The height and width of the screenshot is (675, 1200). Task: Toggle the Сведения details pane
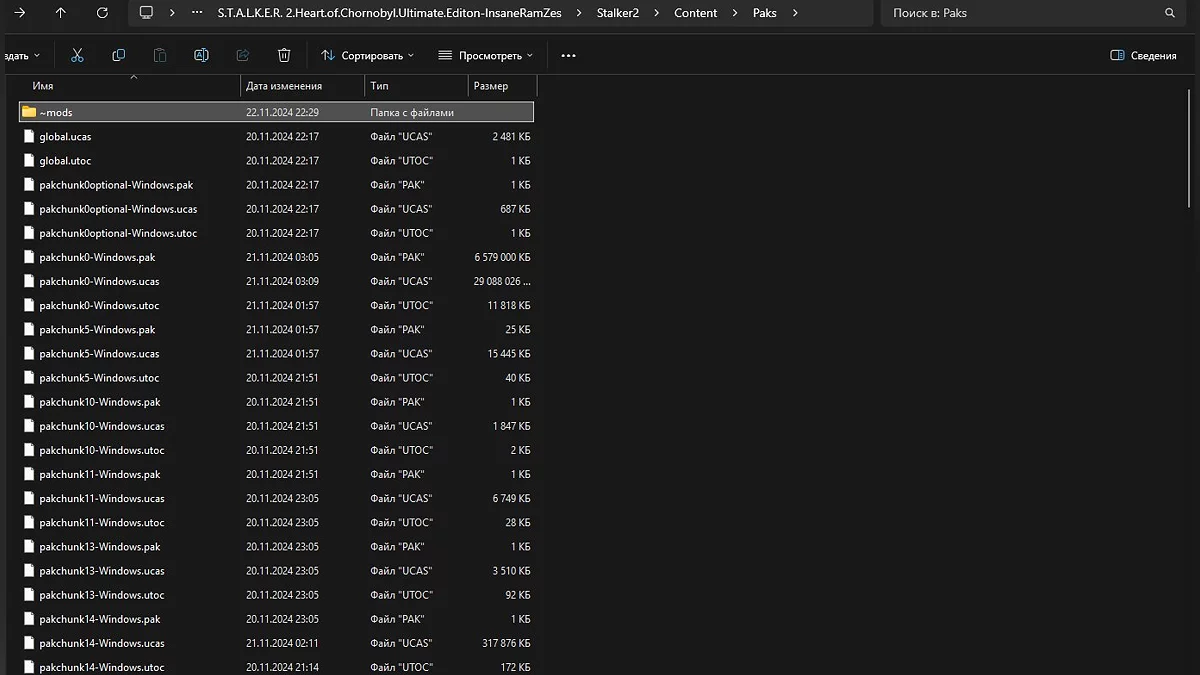pos(1143,56)
